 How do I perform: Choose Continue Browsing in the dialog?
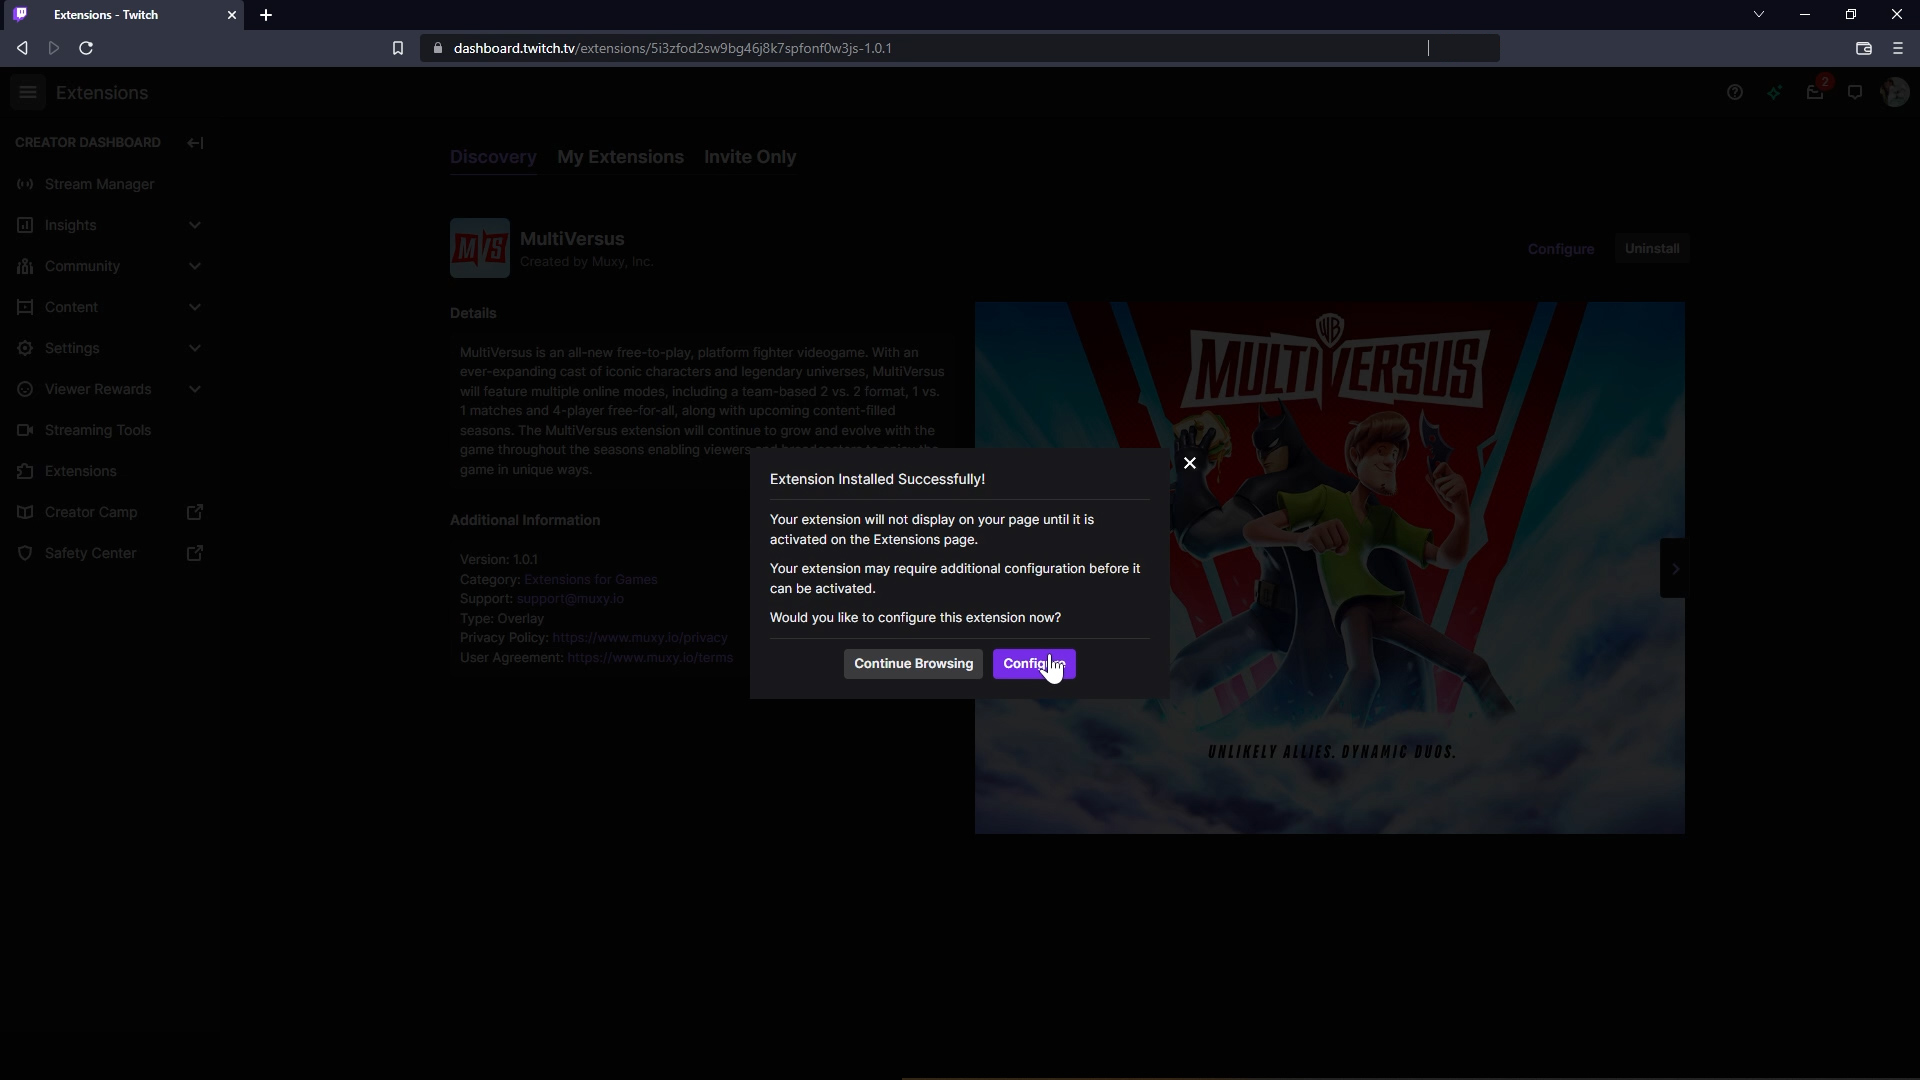click(913, 664)
